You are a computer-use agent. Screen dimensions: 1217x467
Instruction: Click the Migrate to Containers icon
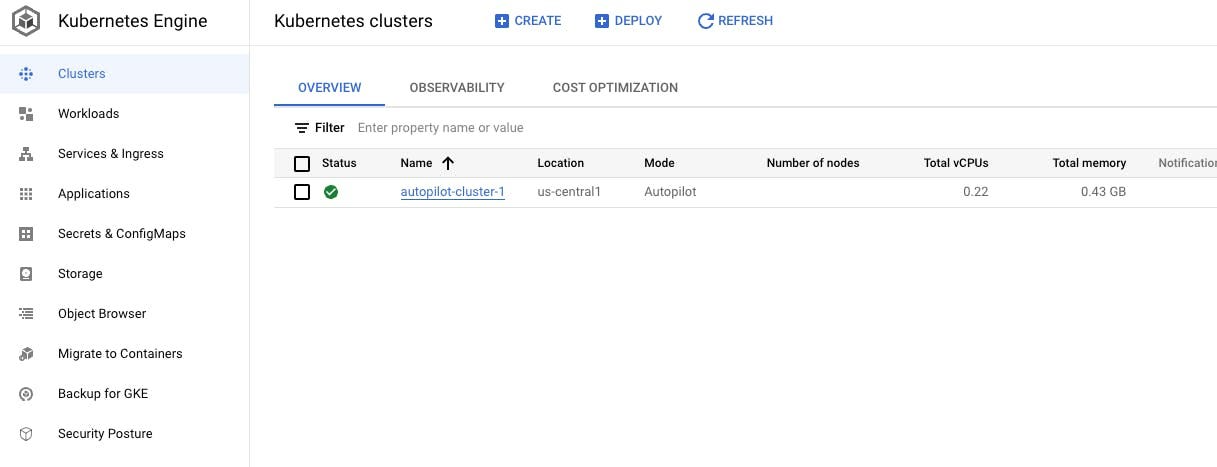tap(26, 354)
